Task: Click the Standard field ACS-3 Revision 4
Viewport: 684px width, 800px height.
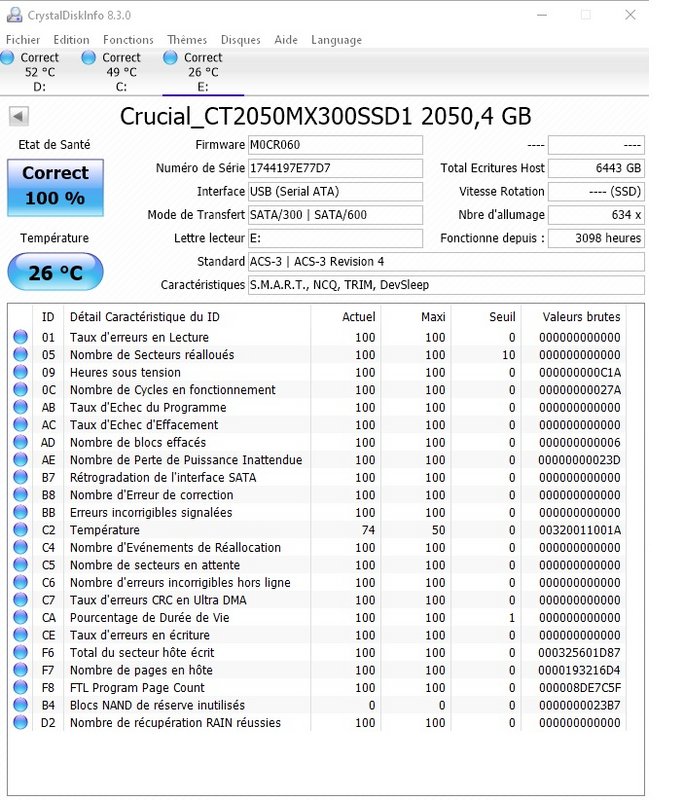Action: click(x=446, y=262)
